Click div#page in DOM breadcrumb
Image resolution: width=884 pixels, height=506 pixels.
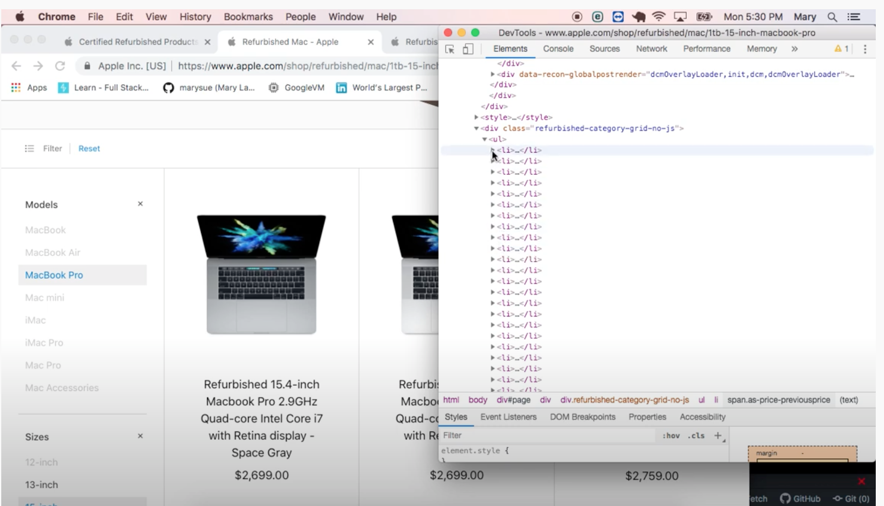click(x=513, y=400)
